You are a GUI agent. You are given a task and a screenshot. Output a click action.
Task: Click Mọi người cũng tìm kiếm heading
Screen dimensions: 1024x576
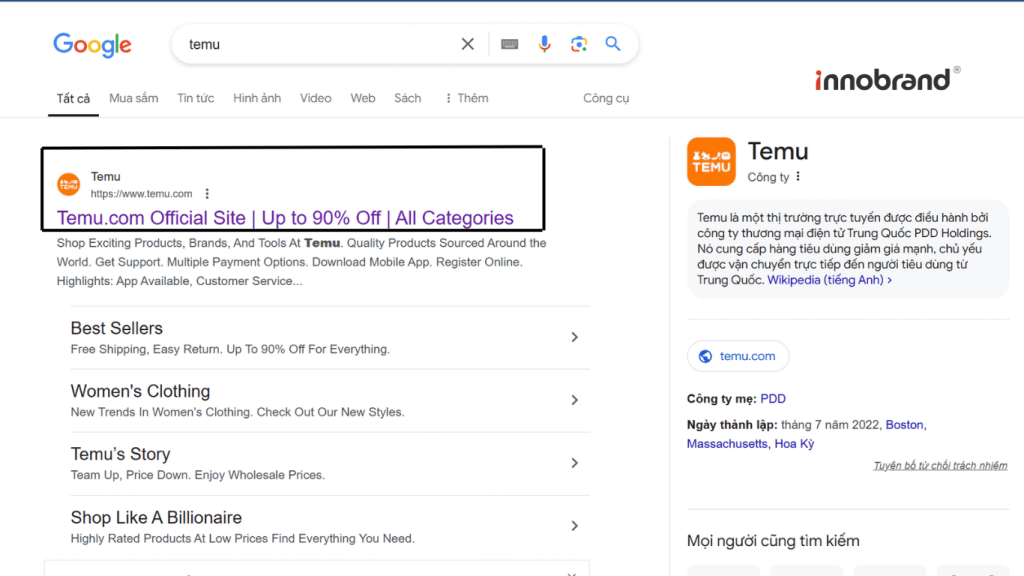click(773, 541)
